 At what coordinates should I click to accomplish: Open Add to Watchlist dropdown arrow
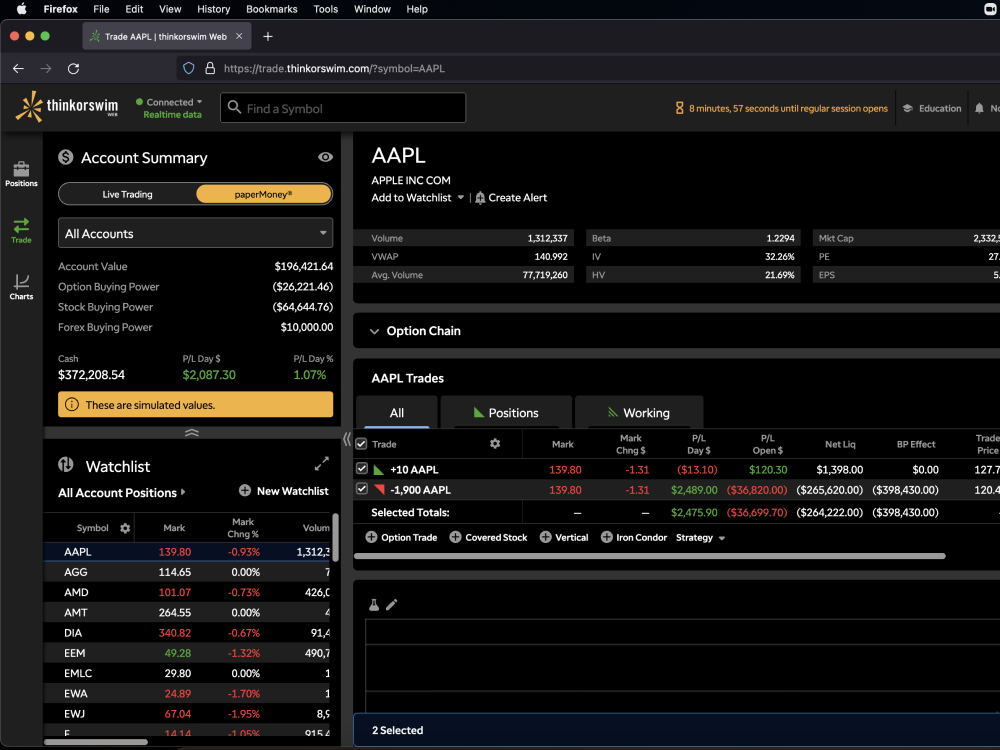click(x=460, y=198)
